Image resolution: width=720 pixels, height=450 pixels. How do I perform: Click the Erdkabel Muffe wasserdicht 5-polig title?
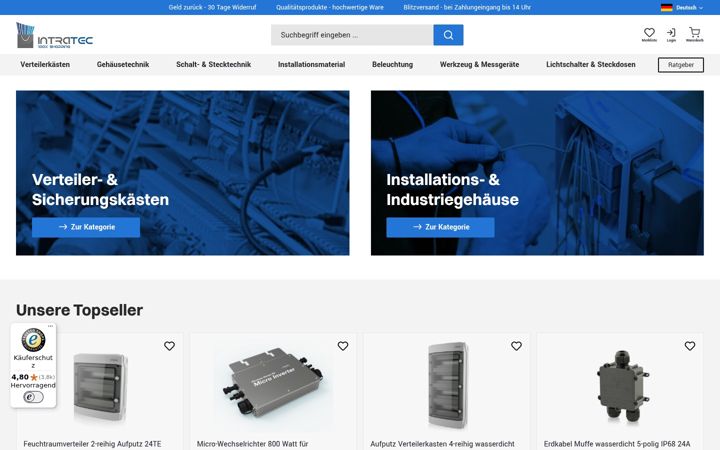(617, 444)
